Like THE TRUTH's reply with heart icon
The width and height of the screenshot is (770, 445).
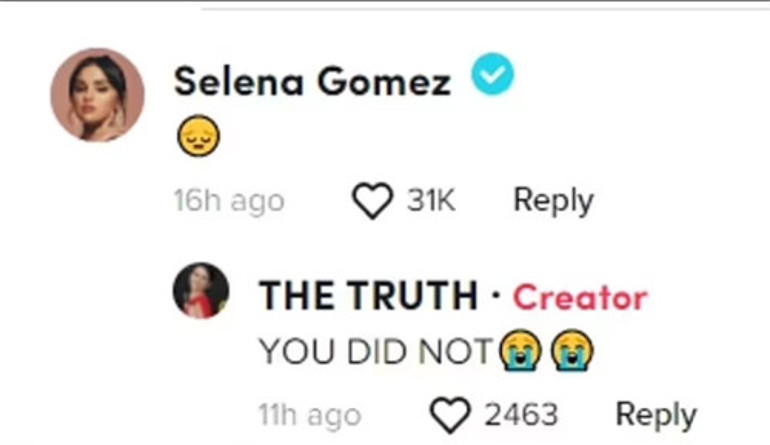point(450,414)
